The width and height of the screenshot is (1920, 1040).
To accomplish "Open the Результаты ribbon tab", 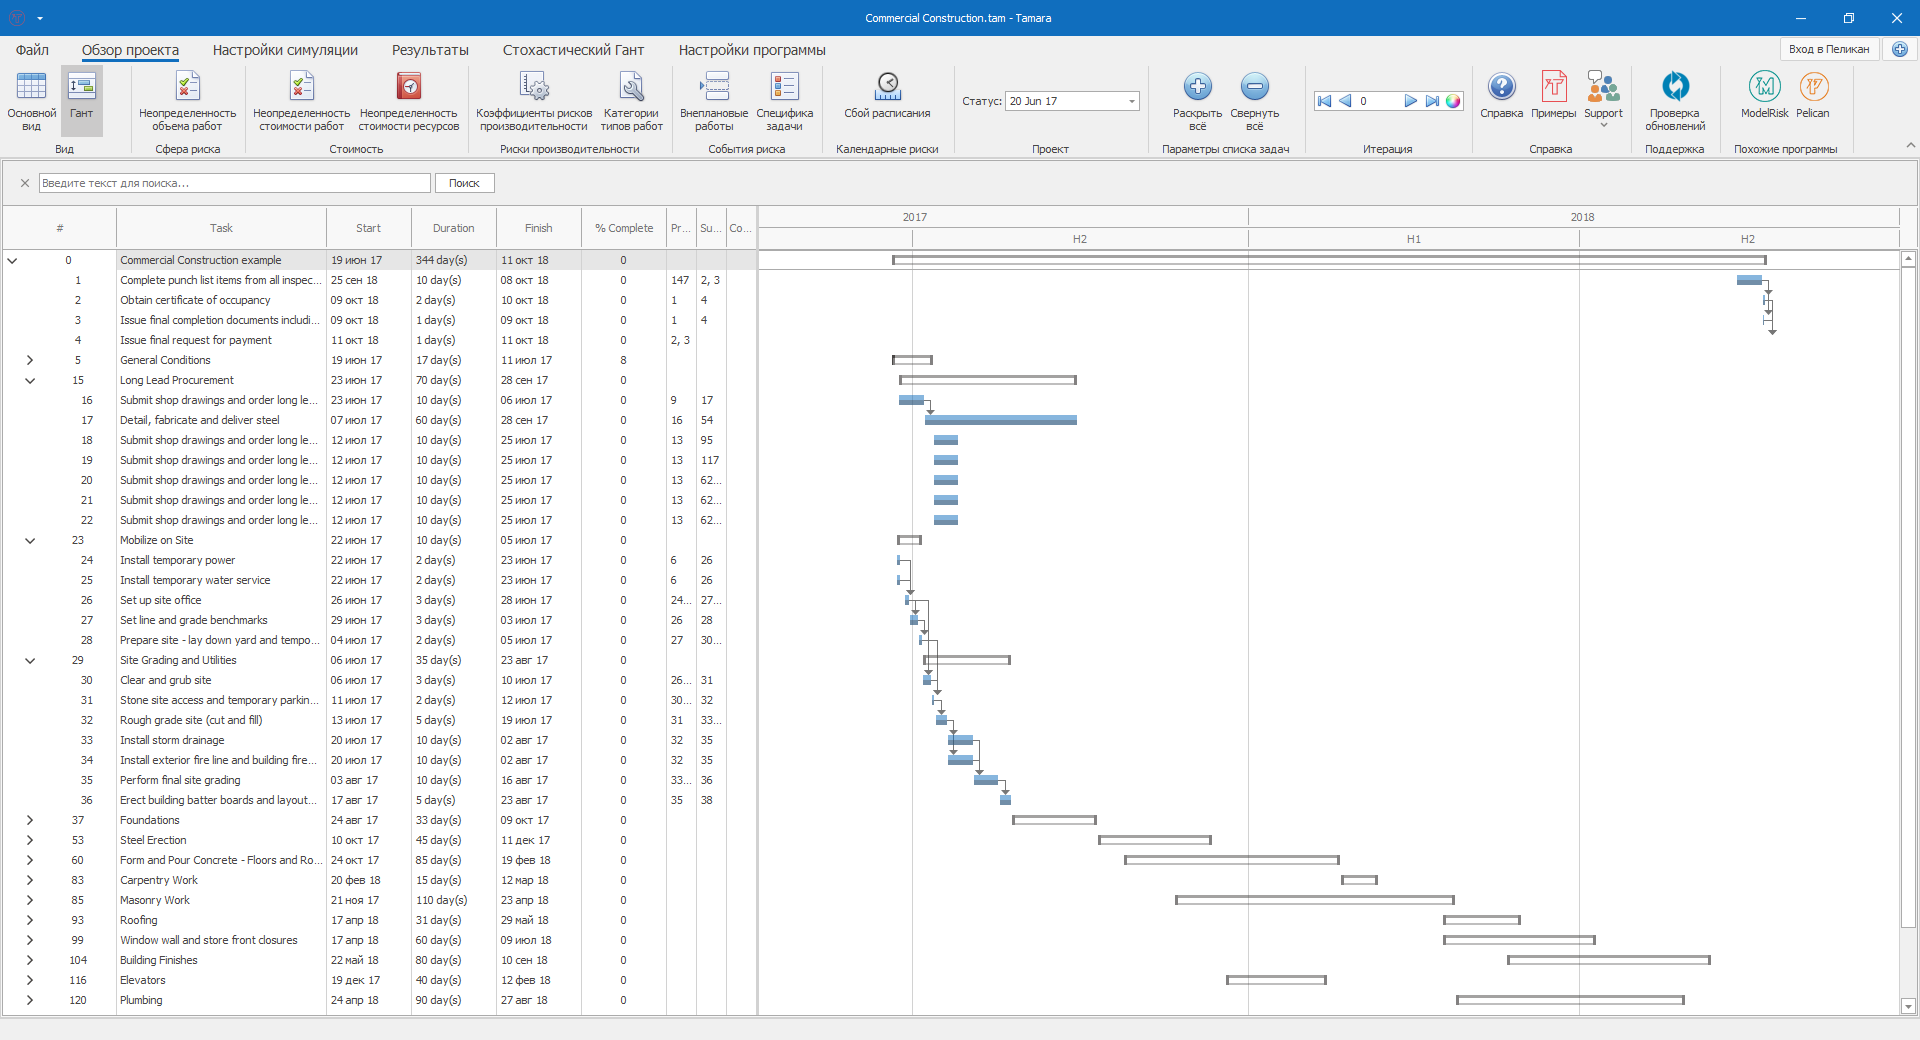I will [430, 50].
